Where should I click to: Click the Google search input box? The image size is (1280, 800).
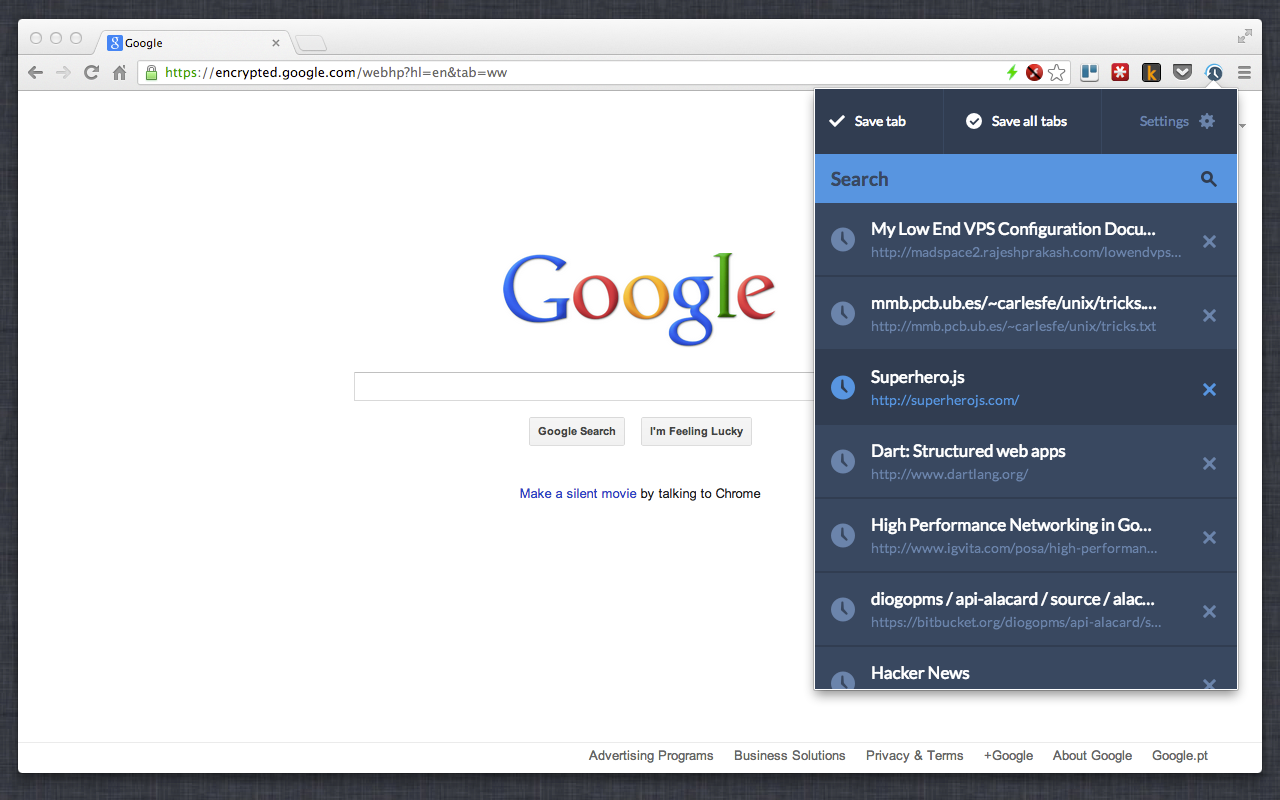[x=584, y=386]
